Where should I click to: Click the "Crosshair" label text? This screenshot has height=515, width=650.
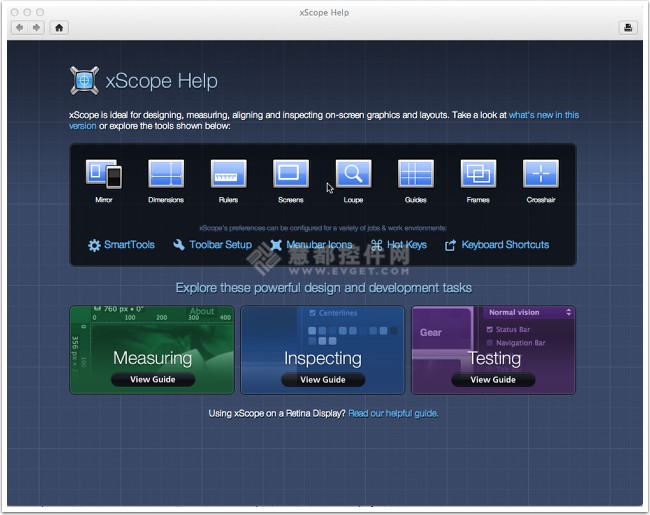[541, 200]
